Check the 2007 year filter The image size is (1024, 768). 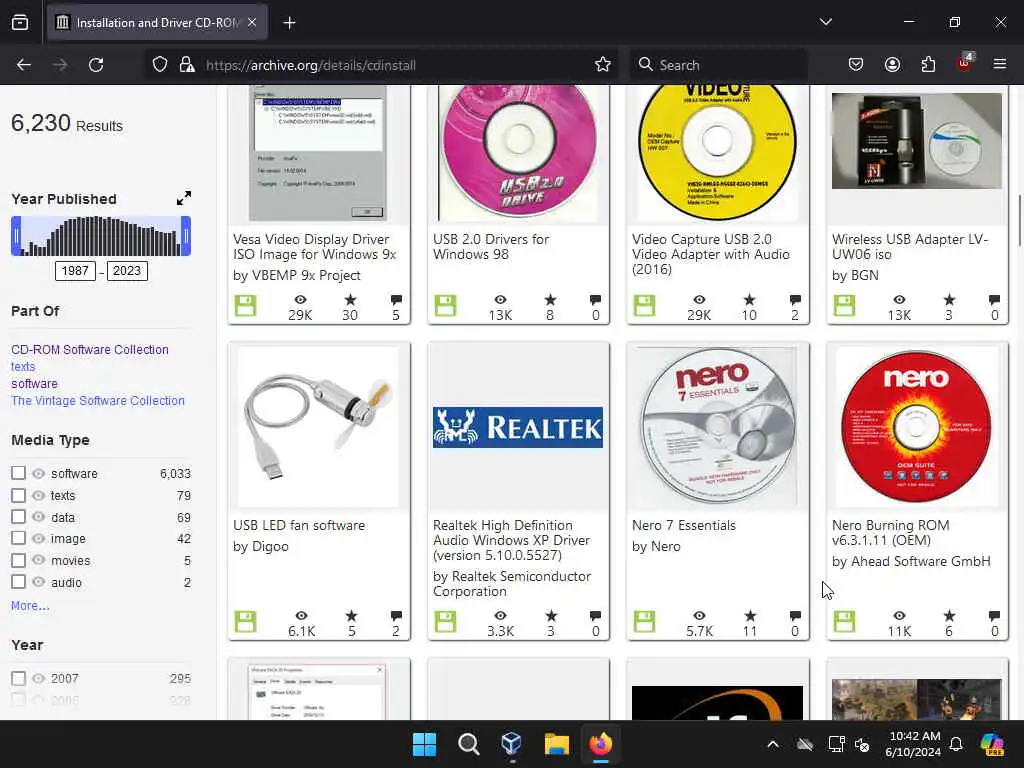[18, 678]
